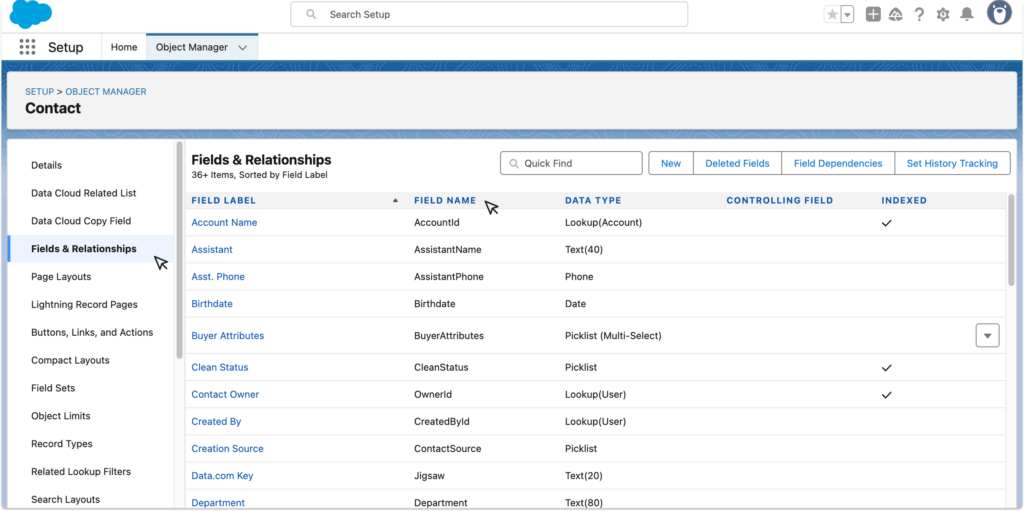Sort by the Field Label column header

224,200
